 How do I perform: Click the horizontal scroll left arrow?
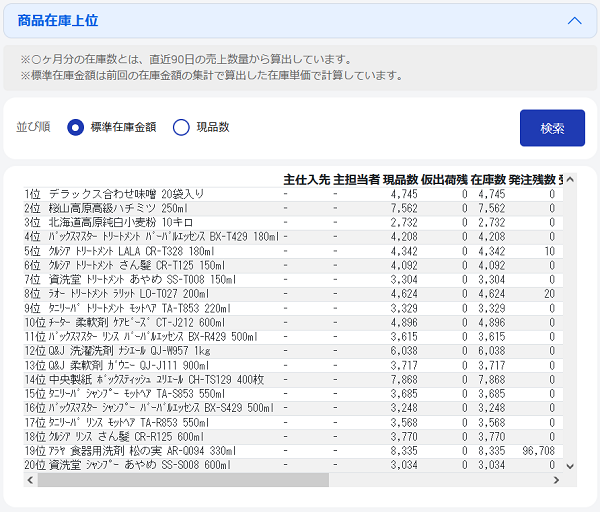pyautogui.click(x=30, y=480)
